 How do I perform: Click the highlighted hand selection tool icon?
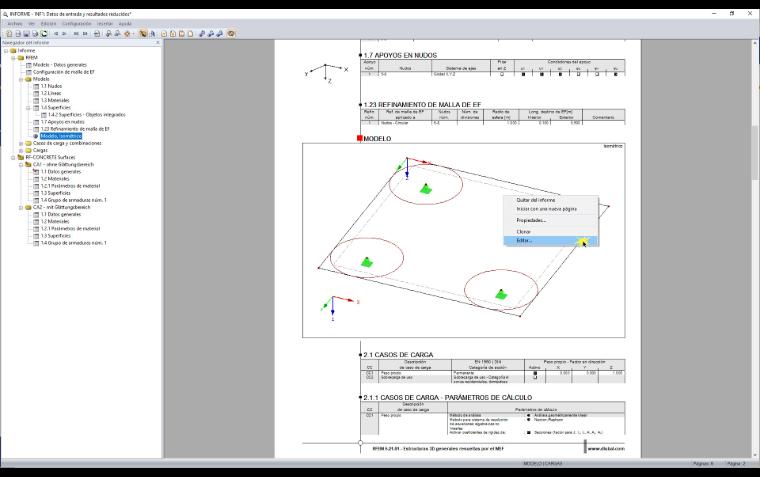point(143,33)
